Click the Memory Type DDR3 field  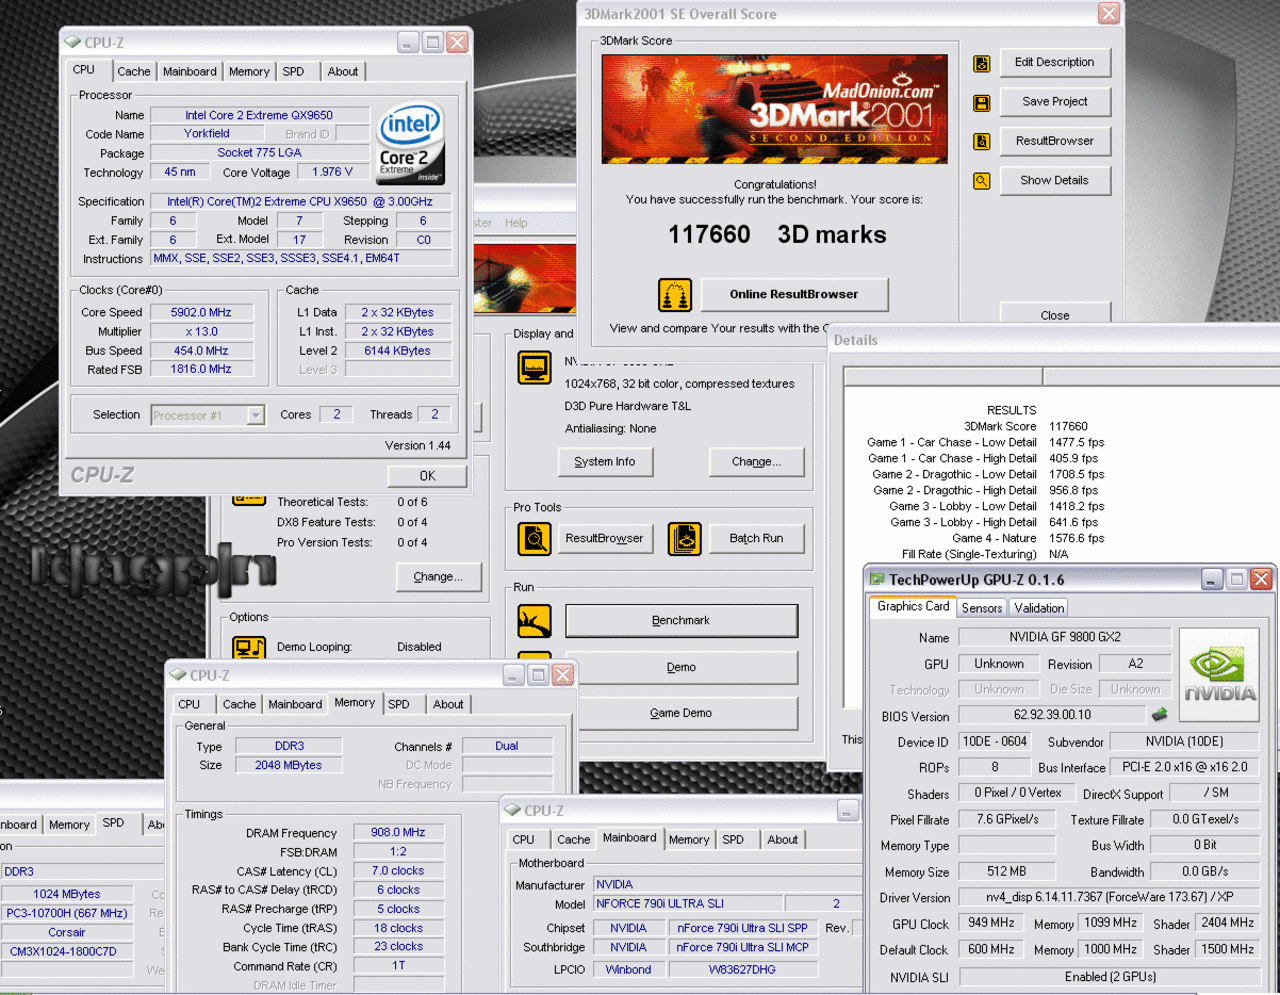[289, 747]
